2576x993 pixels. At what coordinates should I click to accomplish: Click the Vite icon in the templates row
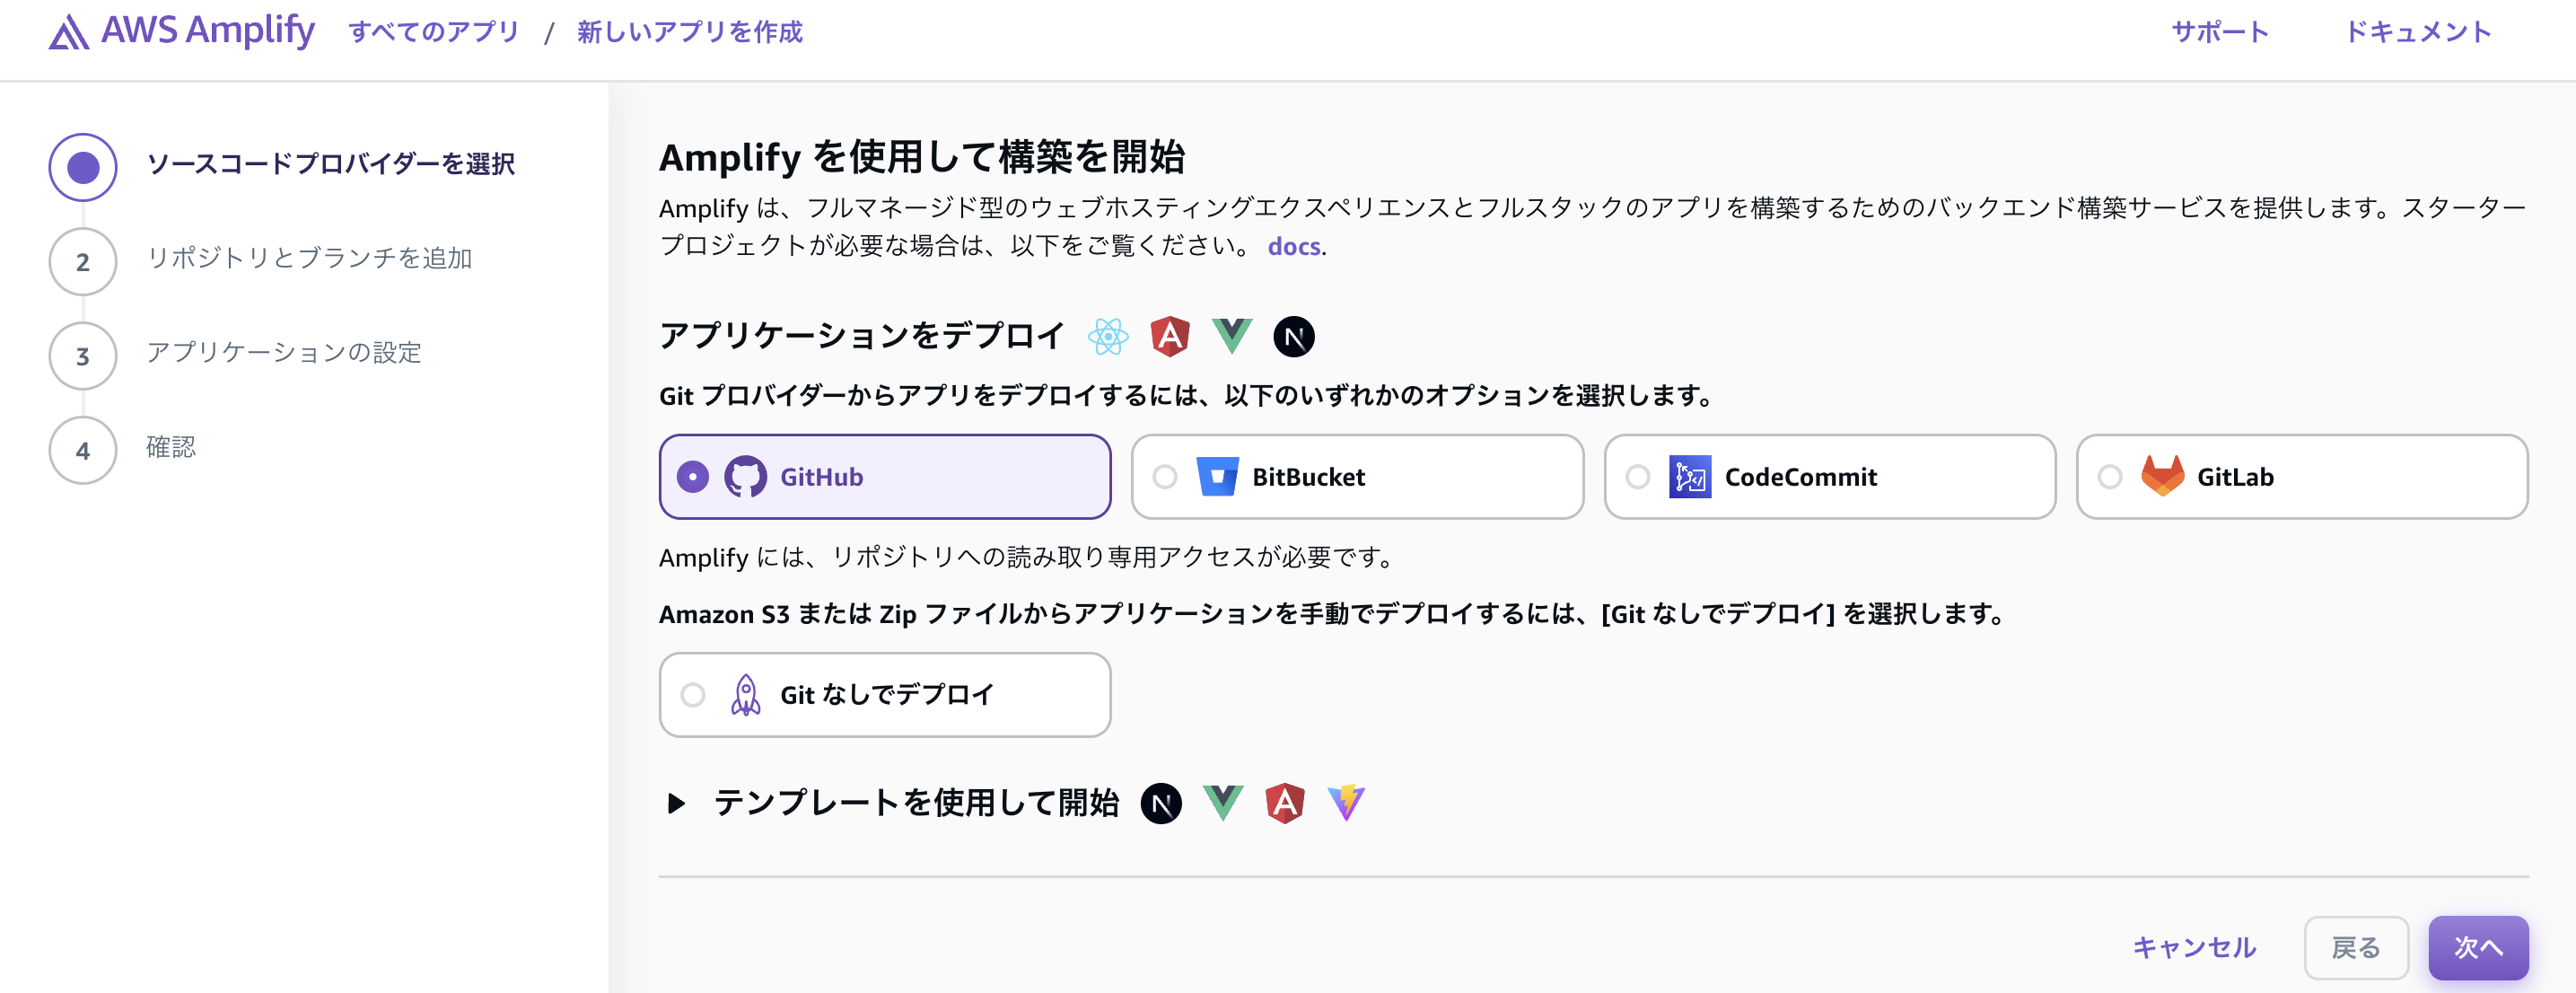pyautogui.click(x=1346, y=803)
